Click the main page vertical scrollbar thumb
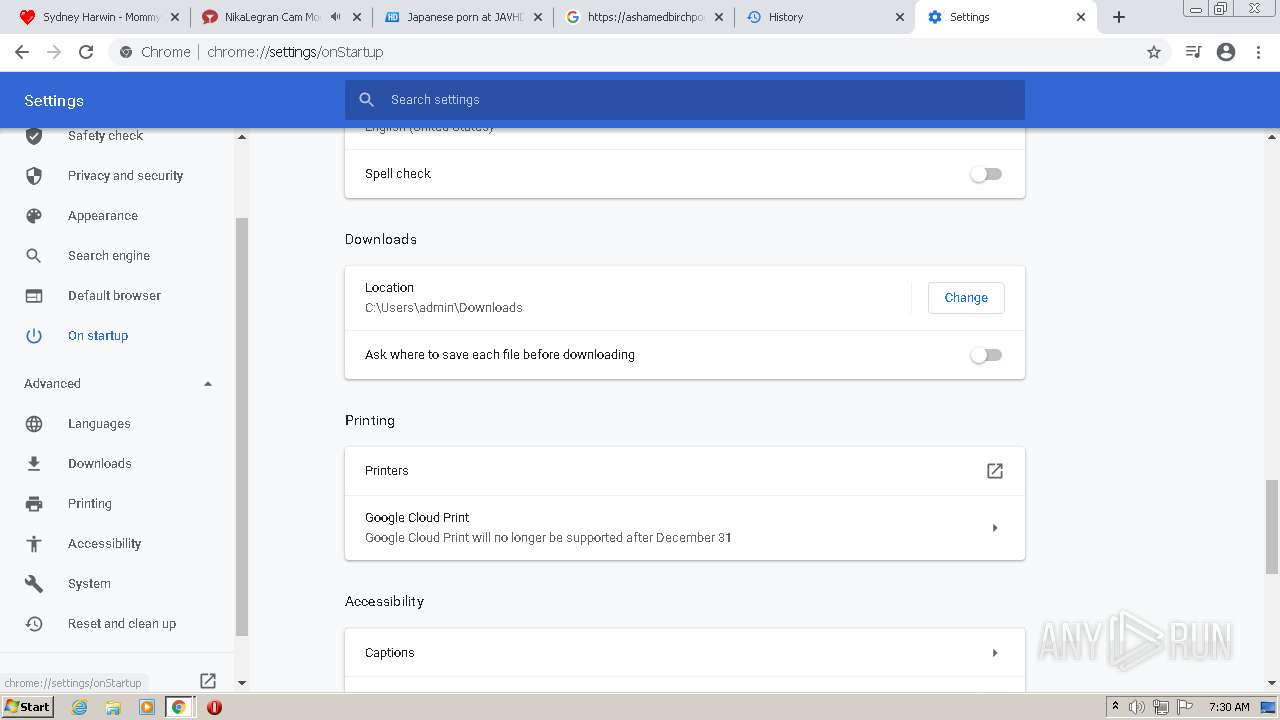This screenshot has height=720, width=1280. (1272, 527)
